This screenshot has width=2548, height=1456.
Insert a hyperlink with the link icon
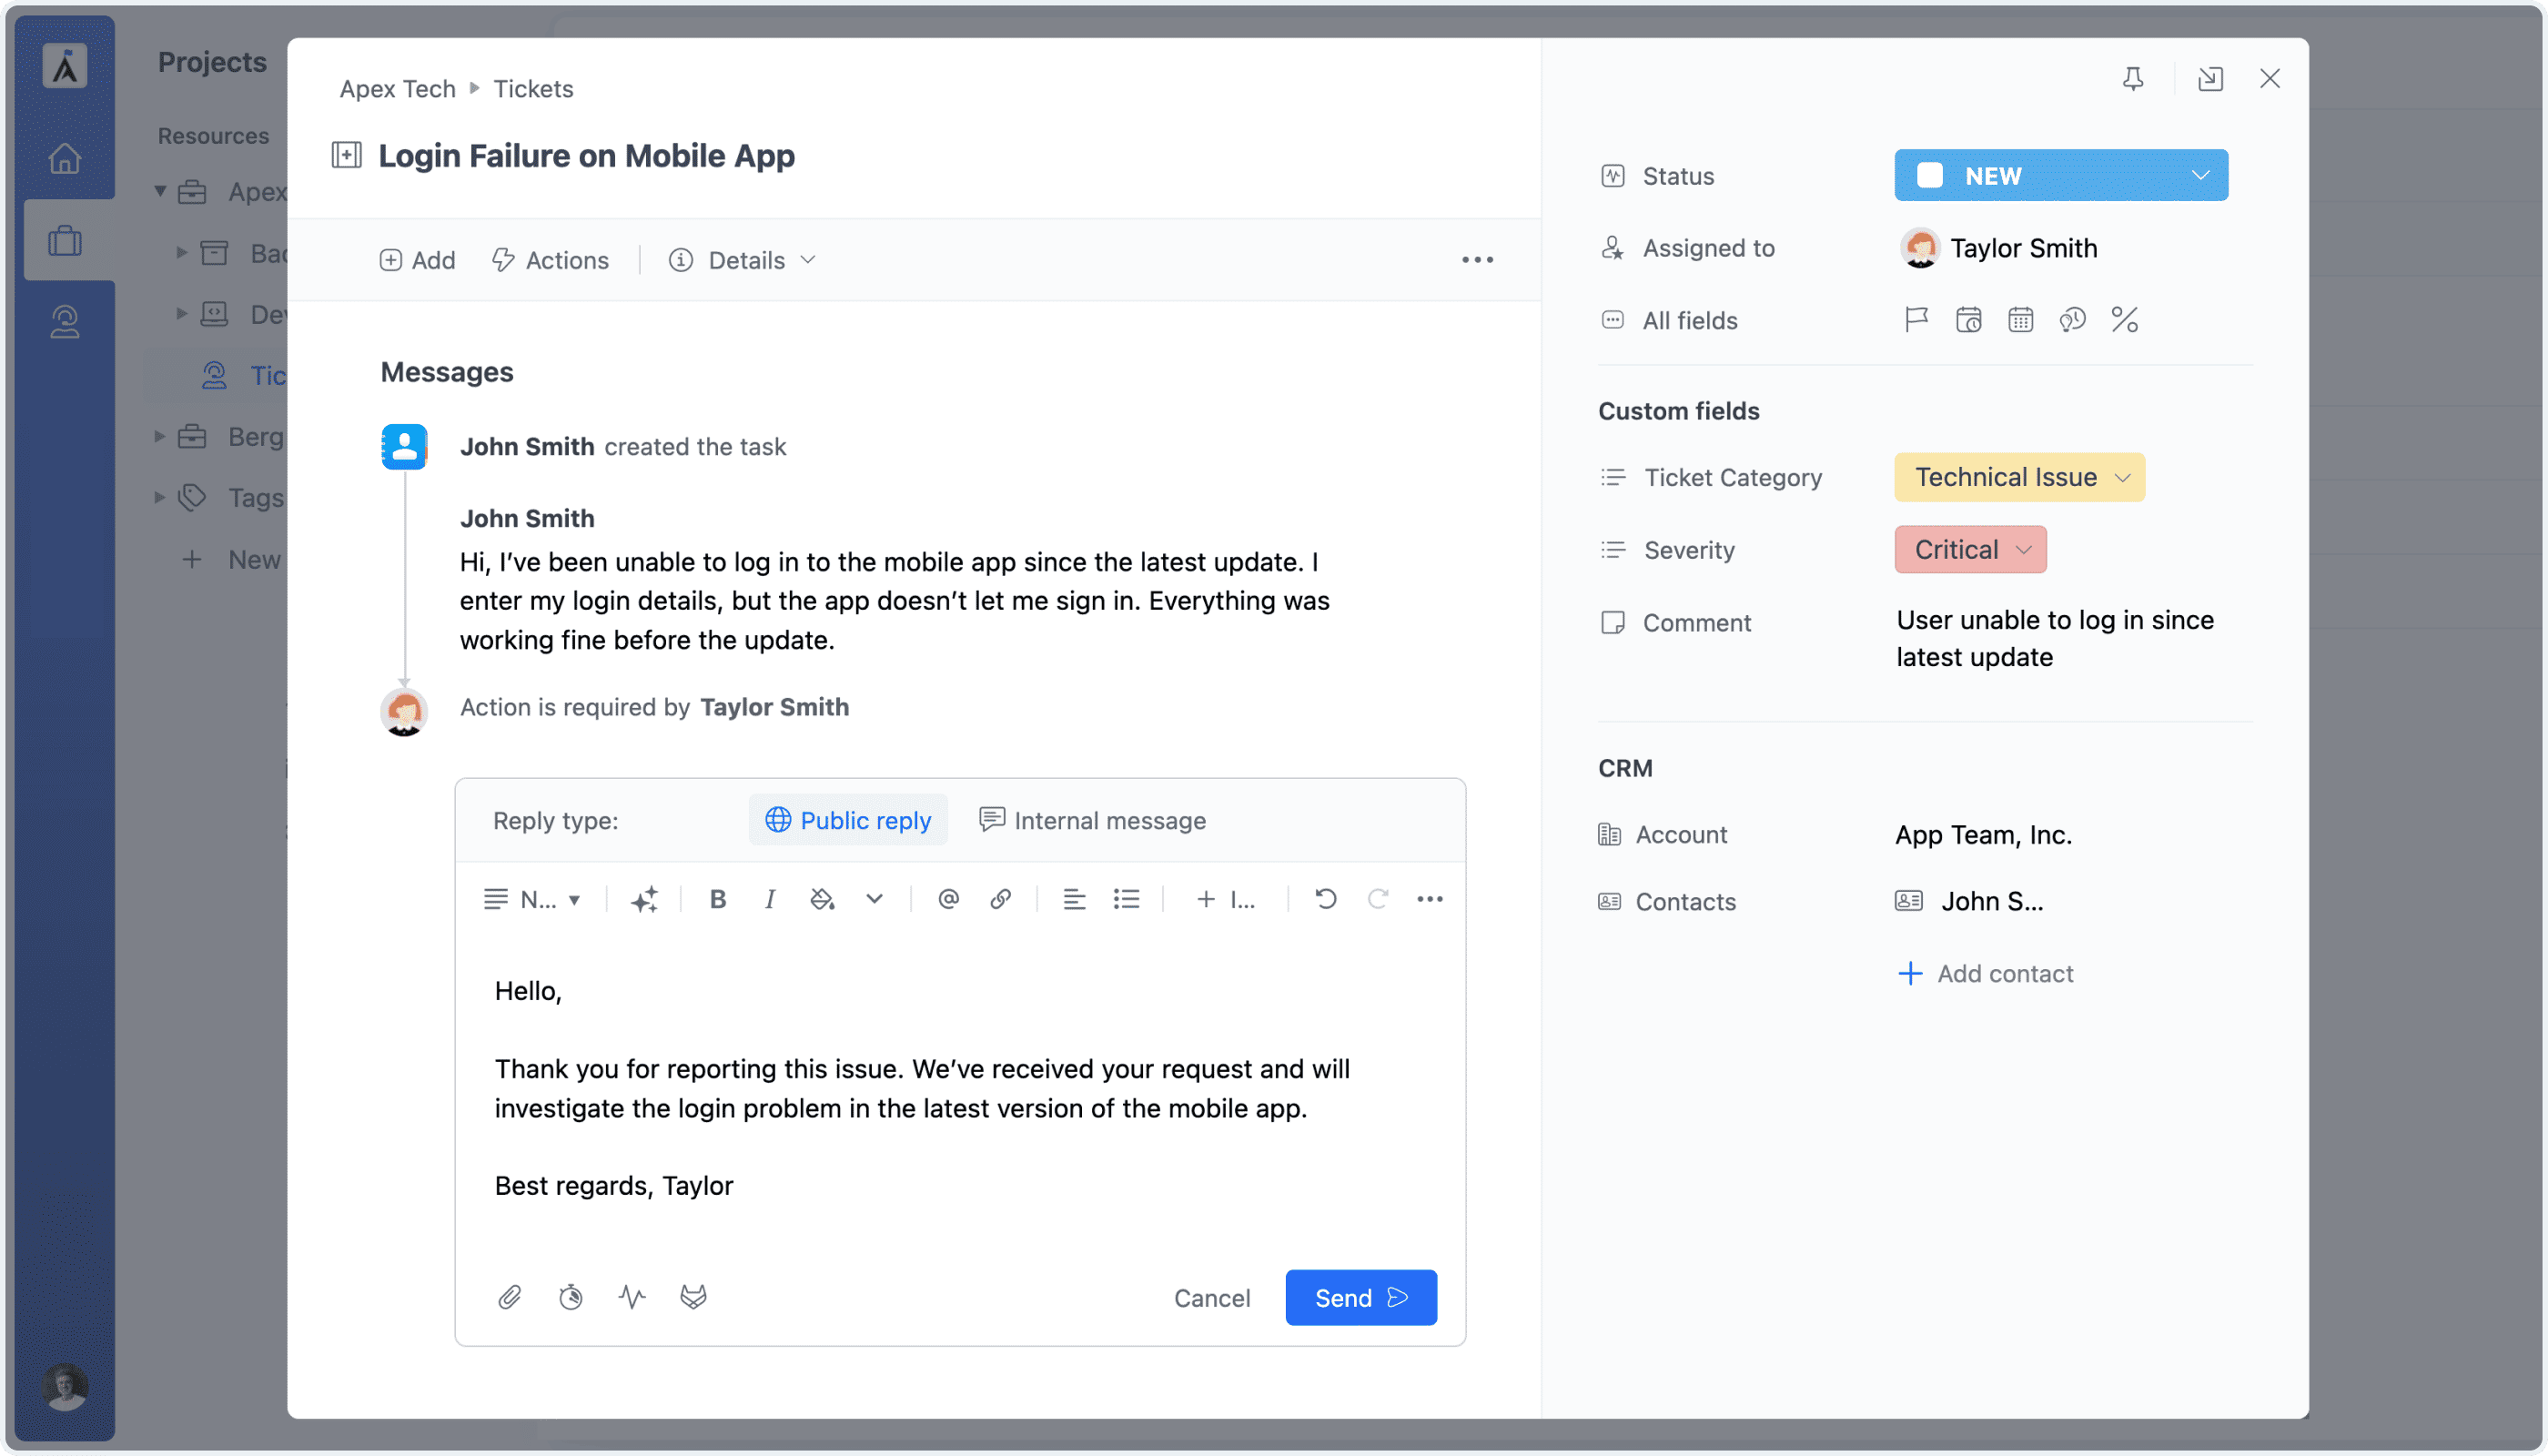click(1000, 899)
